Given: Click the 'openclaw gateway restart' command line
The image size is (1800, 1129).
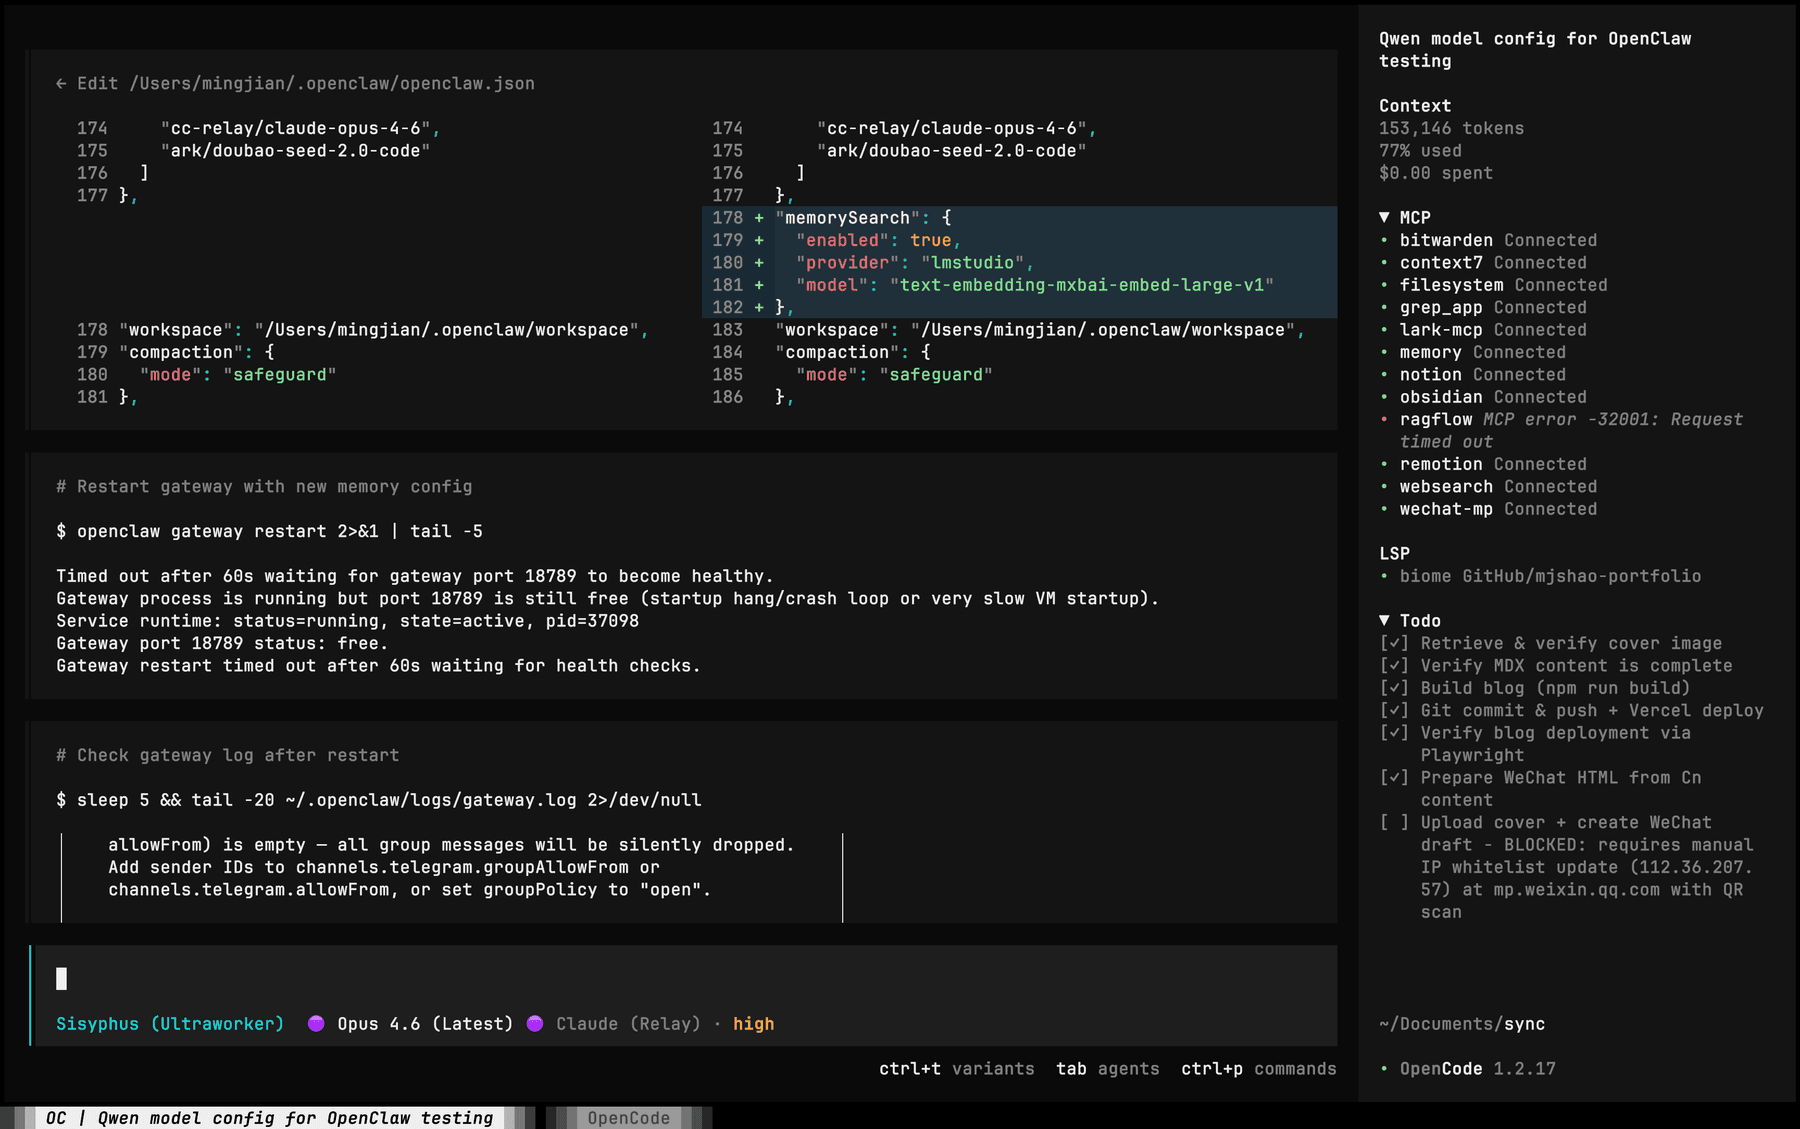Looking at the screenshot, I should (269, 532).
